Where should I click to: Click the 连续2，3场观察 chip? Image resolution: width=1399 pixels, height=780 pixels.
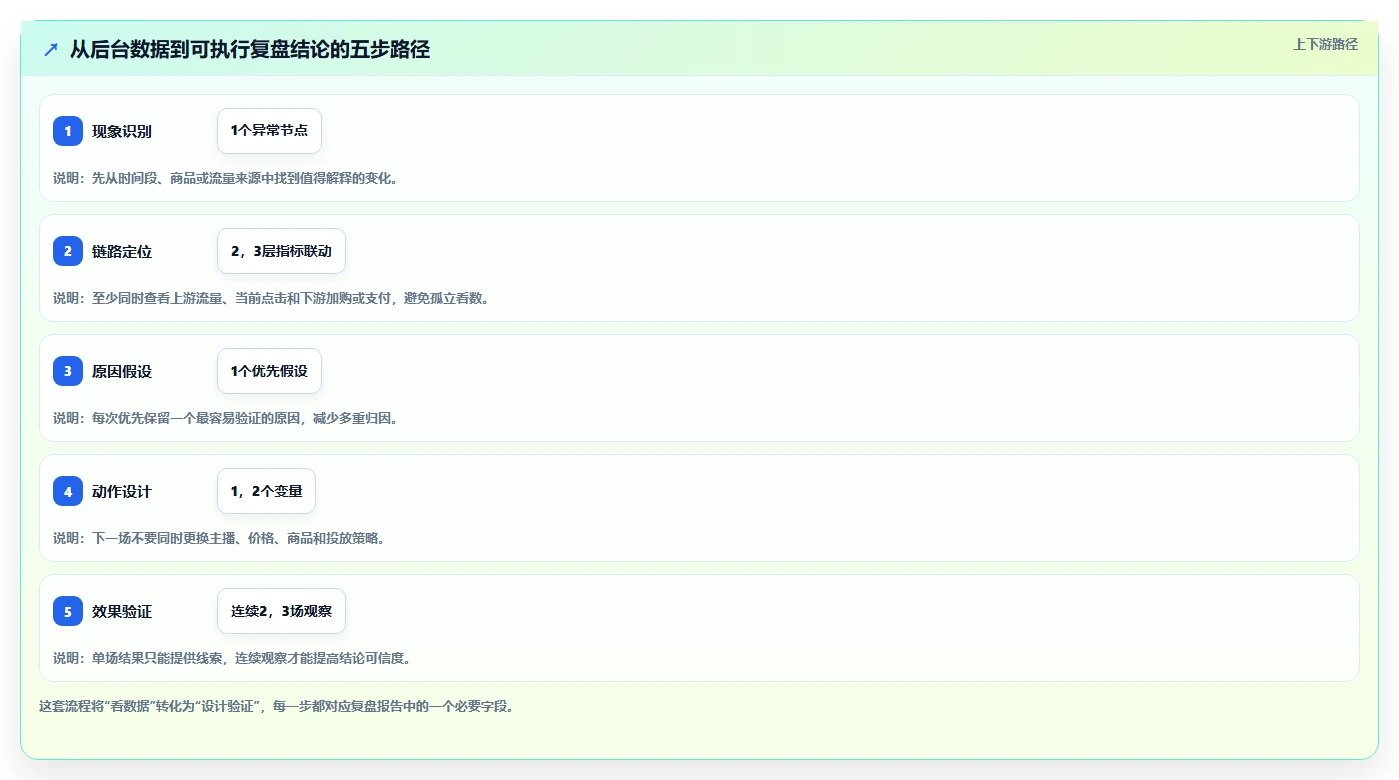[x=281, y=611]
